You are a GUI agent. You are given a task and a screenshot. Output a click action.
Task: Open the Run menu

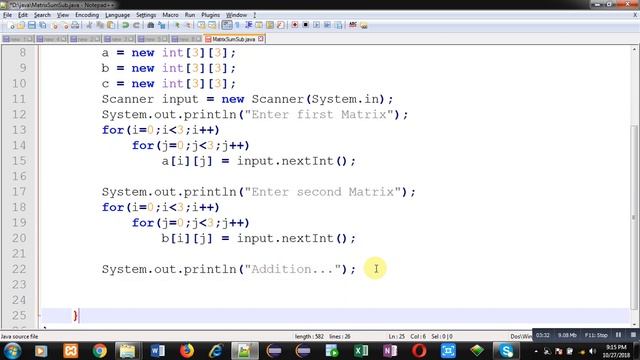190,15
